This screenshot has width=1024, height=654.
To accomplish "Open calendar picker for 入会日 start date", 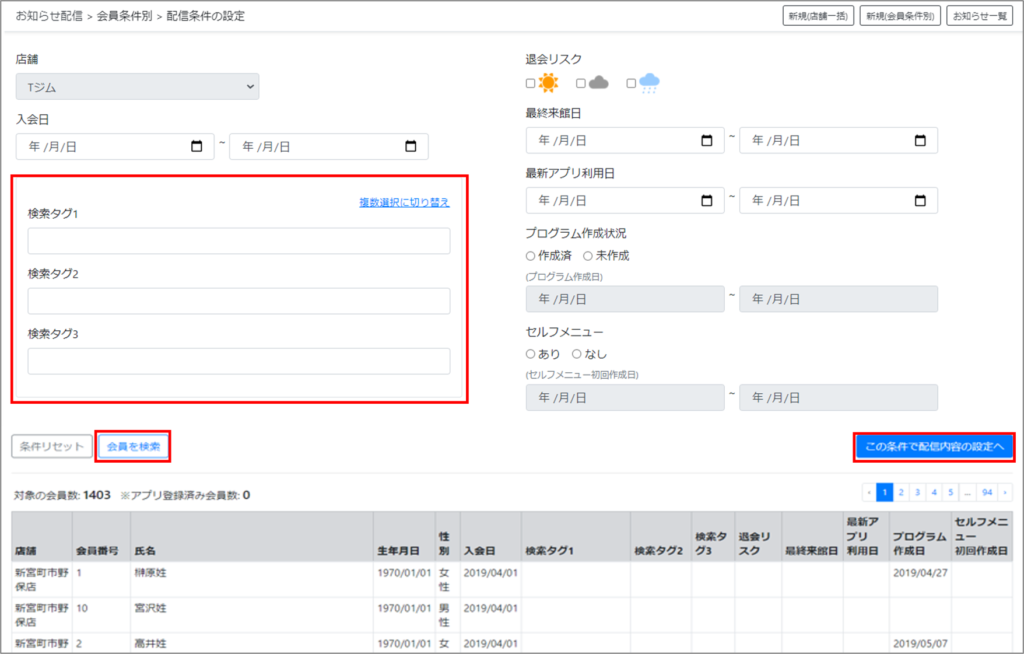I will click(196, 147).
